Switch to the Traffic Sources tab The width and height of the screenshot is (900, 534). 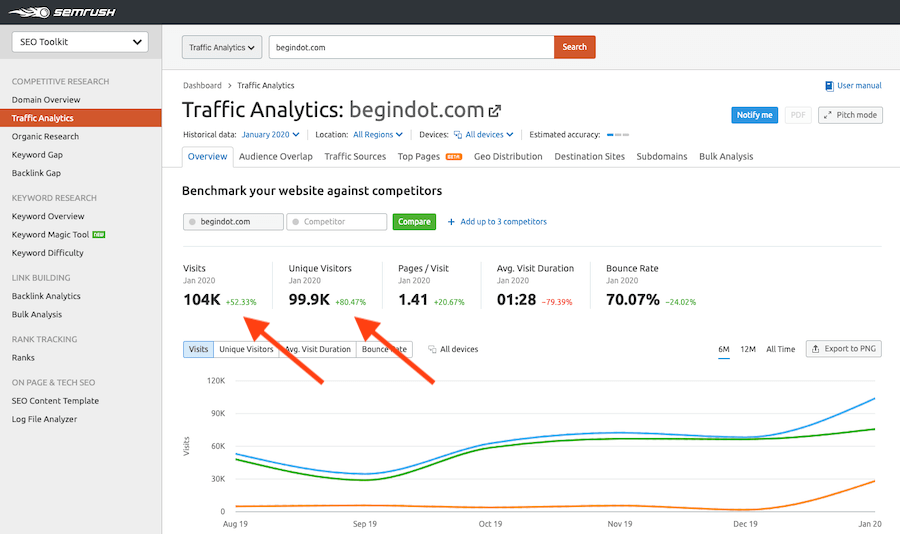tap(355, 157)
